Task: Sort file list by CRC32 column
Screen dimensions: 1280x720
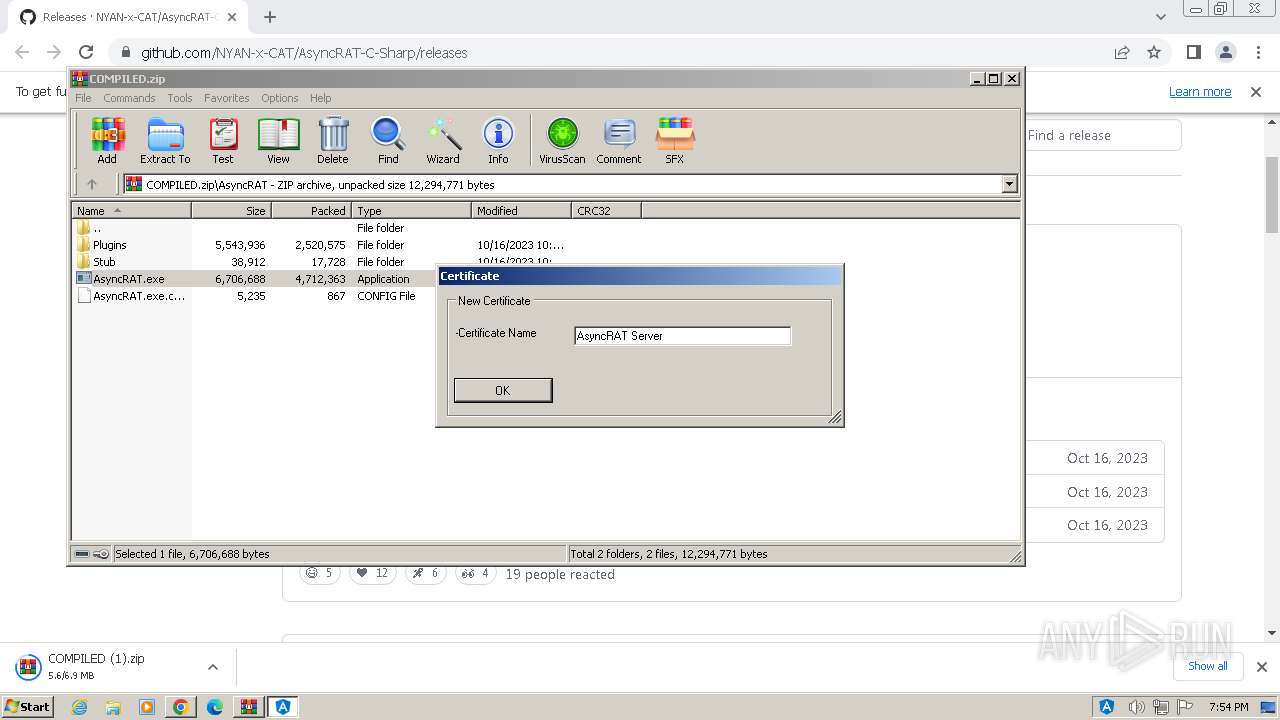Action: 606,211
